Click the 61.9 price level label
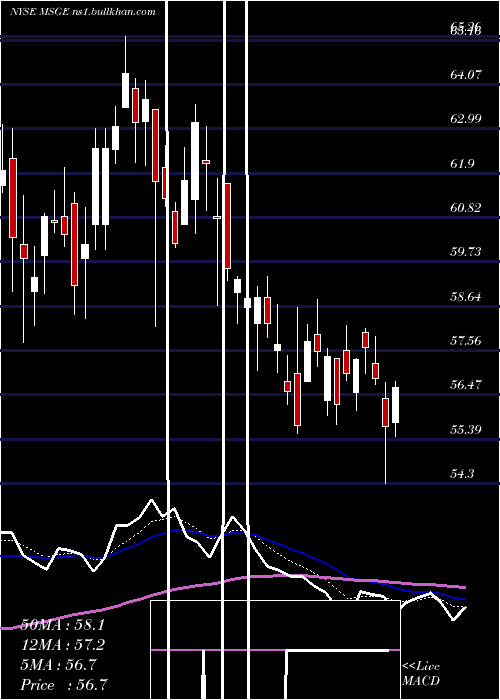Image resolution: width=500 pixels, height=700 pixels. (462, 163)
